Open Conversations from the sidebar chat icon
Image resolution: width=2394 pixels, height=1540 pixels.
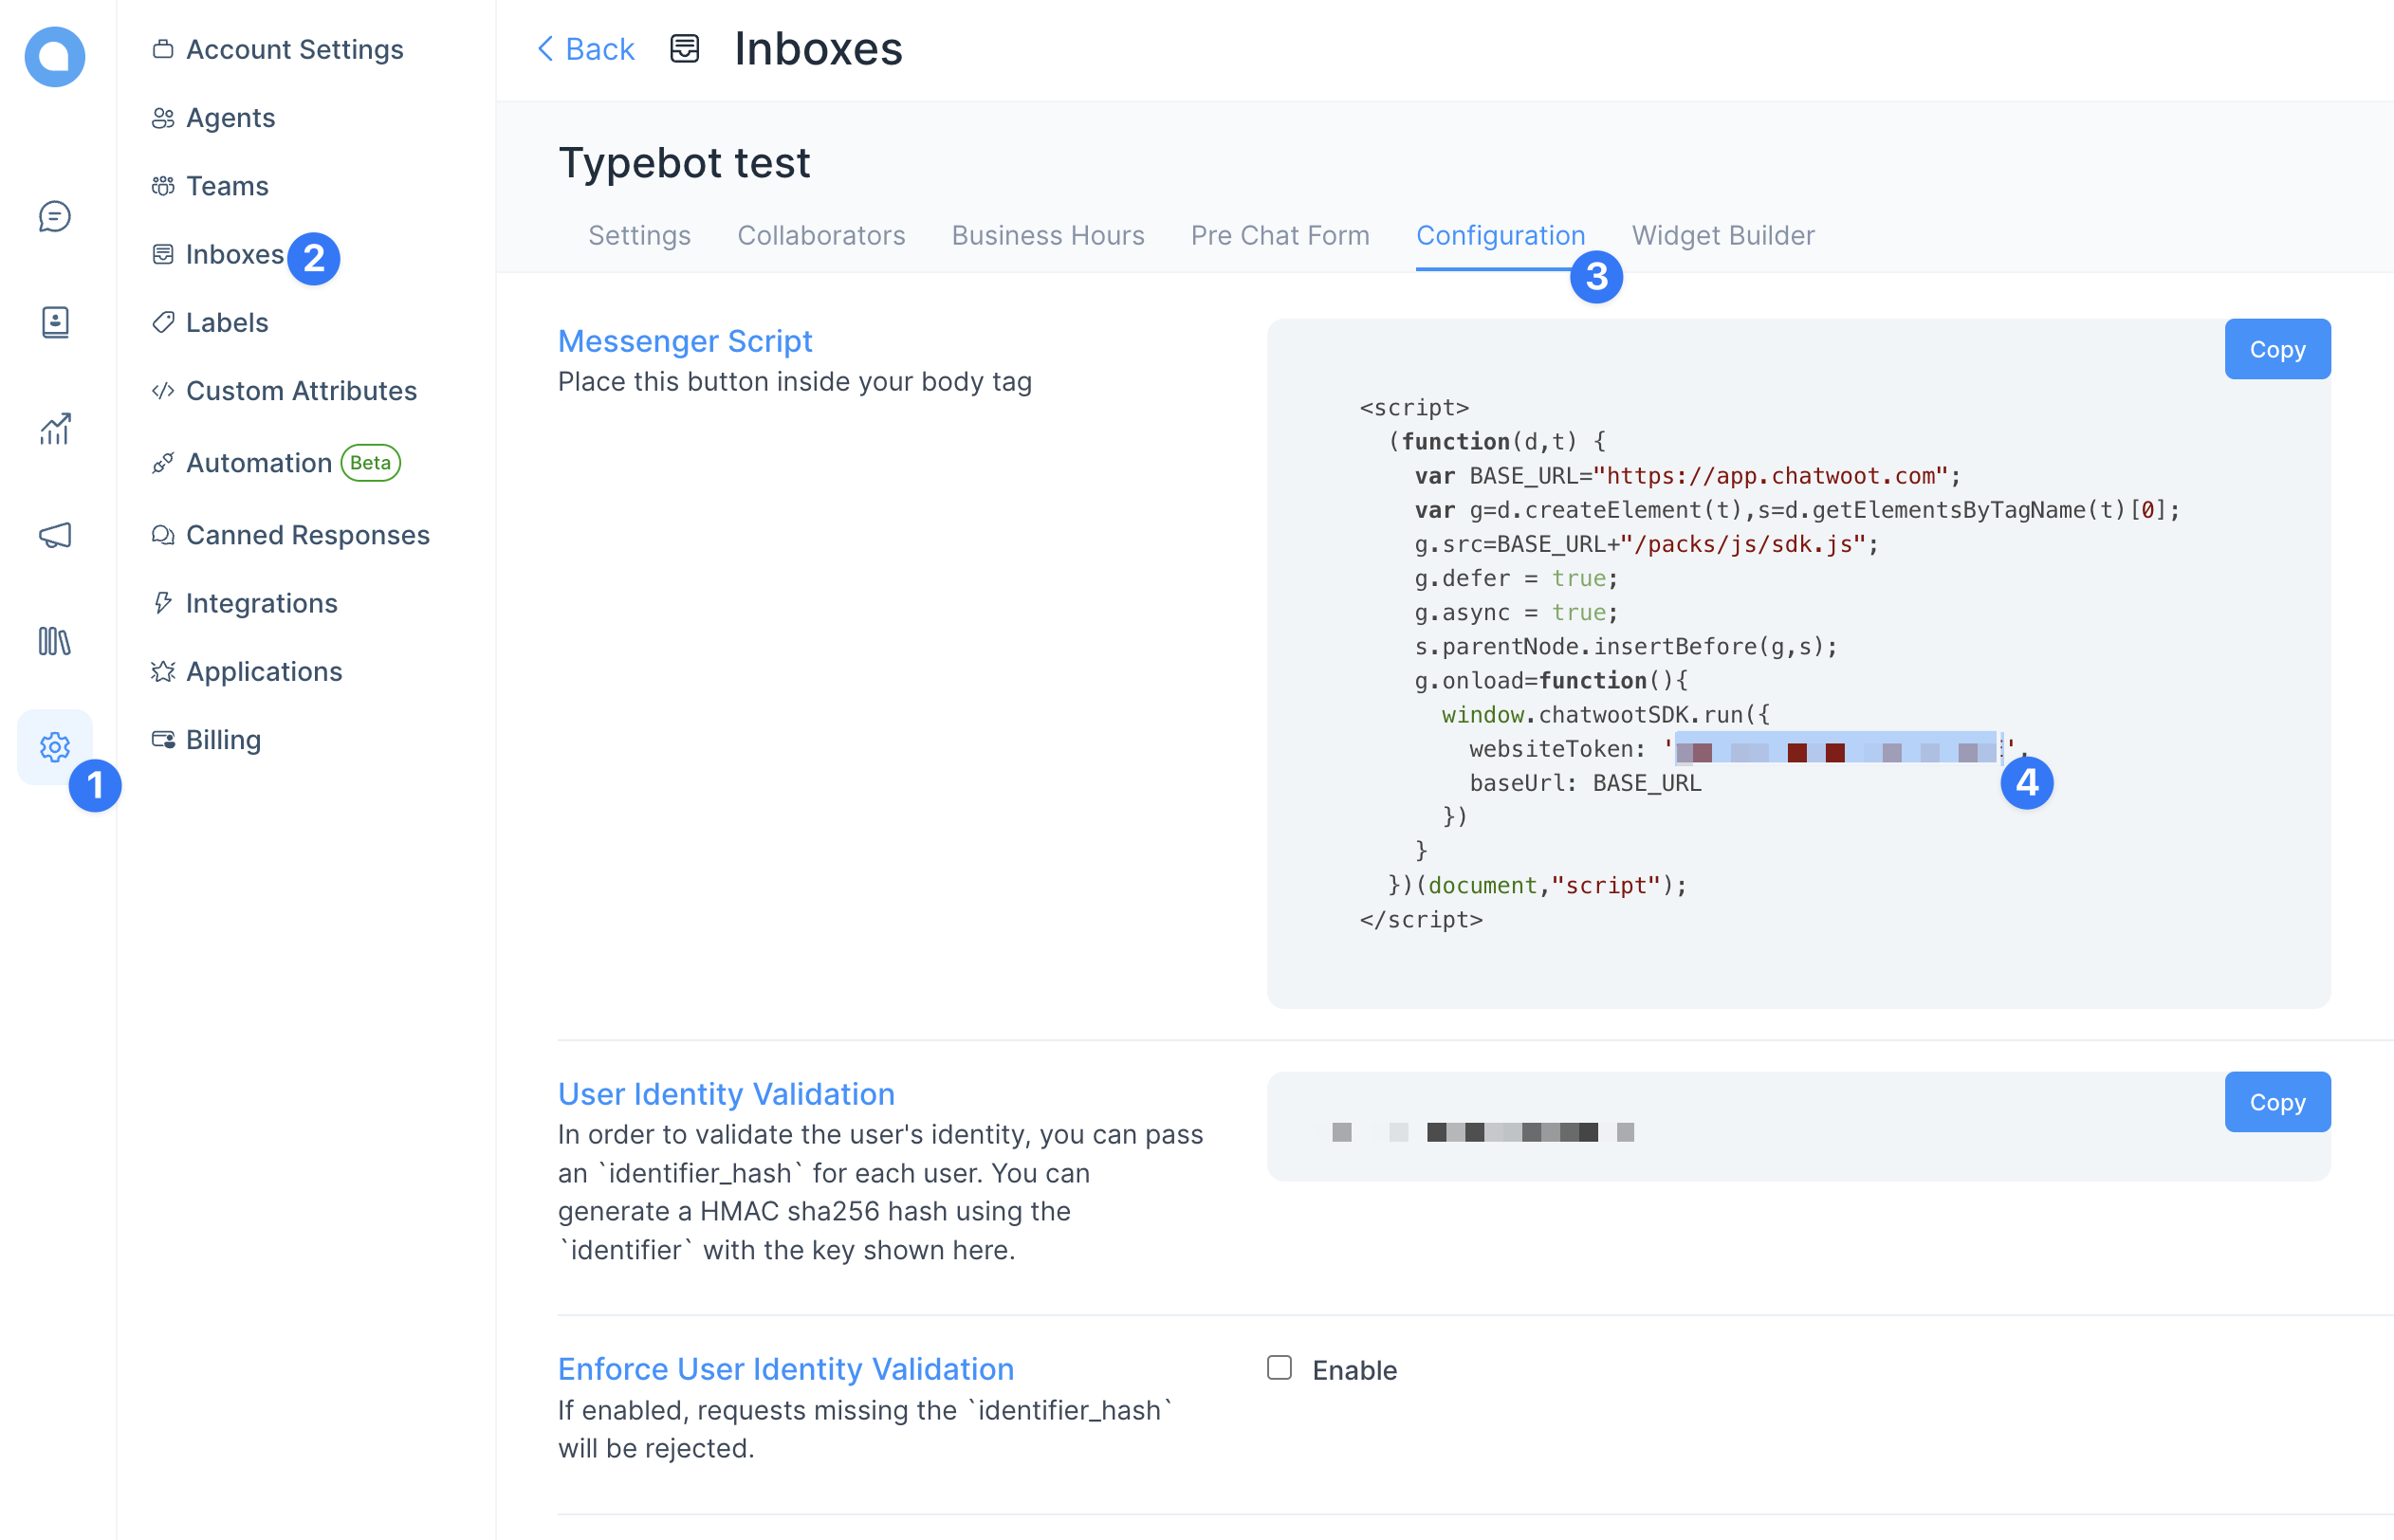[54, 216]
